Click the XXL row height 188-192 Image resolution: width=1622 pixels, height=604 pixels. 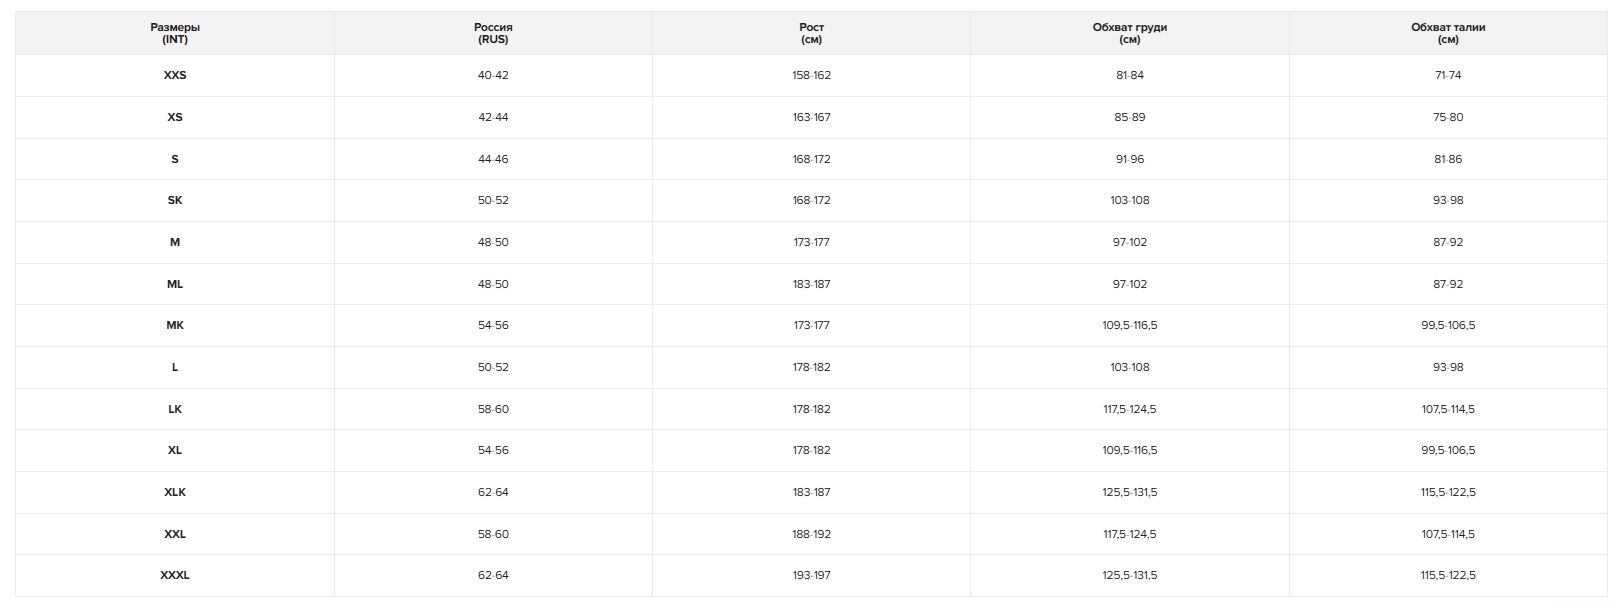811,534
